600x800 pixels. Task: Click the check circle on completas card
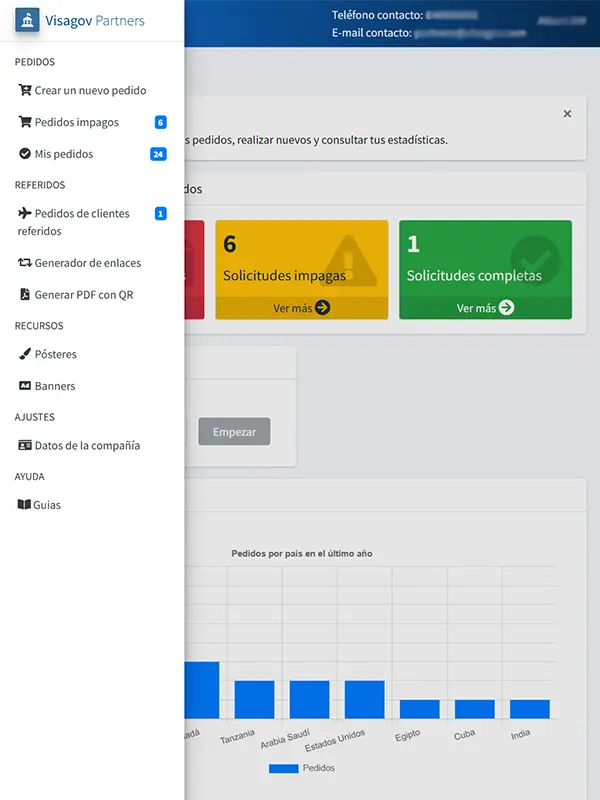[535, 260]
